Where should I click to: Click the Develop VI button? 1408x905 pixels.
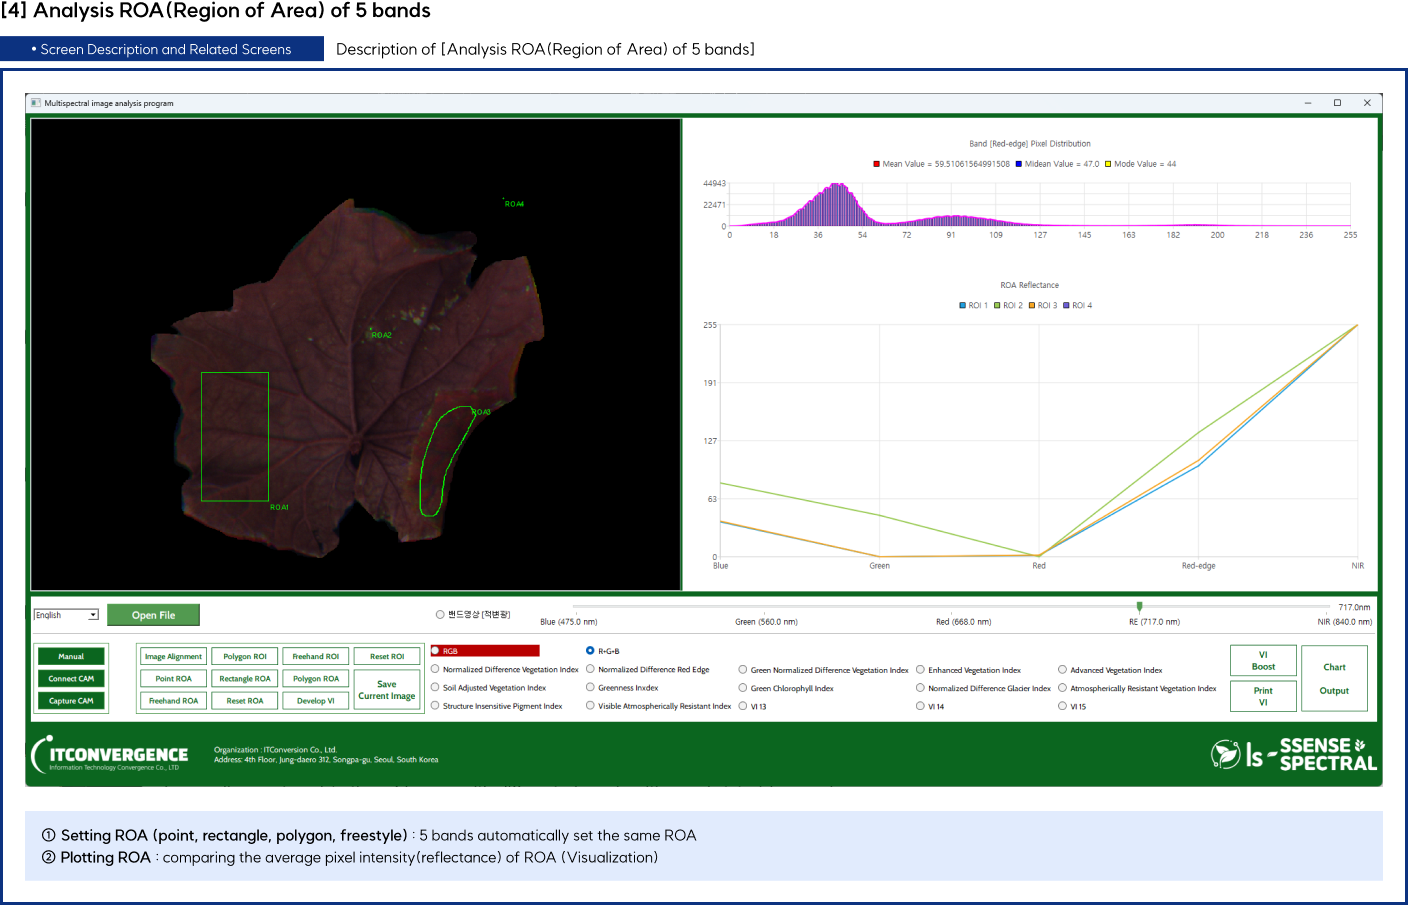pyautogui.click(x=316, y=701)
